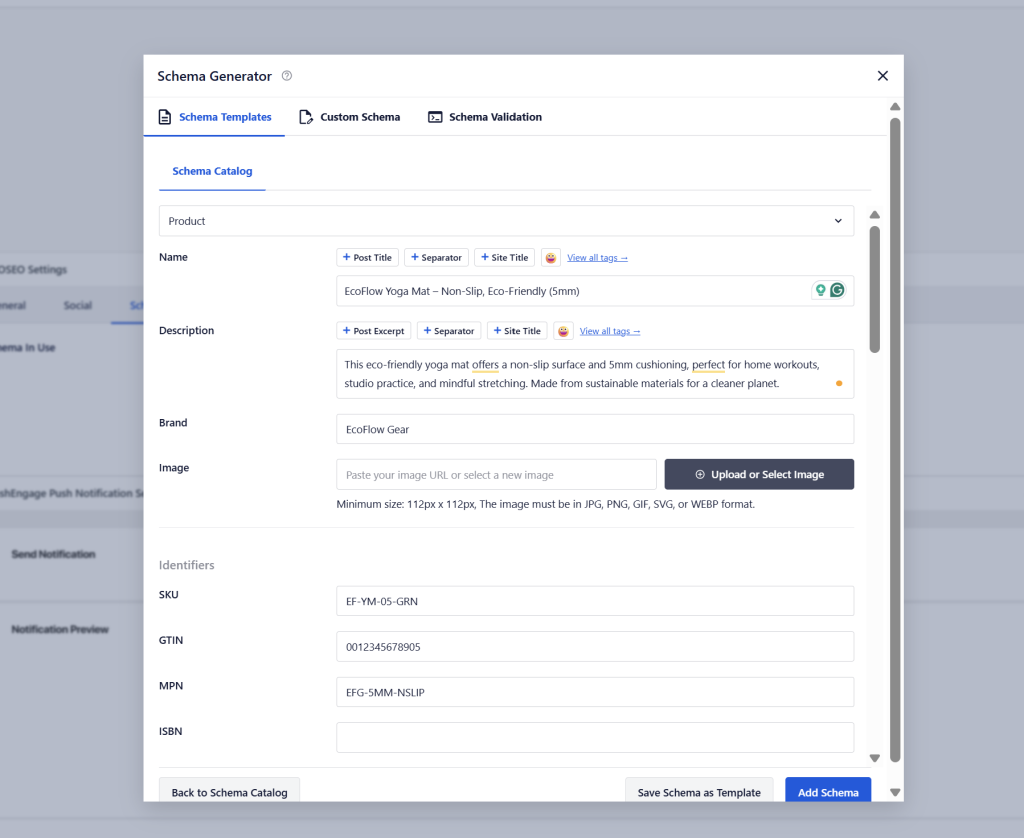The height and width of the screenshot is (838, 1024).
Task: Click the green Grammarly icon in the Name field
Action: tap(838, 289)
